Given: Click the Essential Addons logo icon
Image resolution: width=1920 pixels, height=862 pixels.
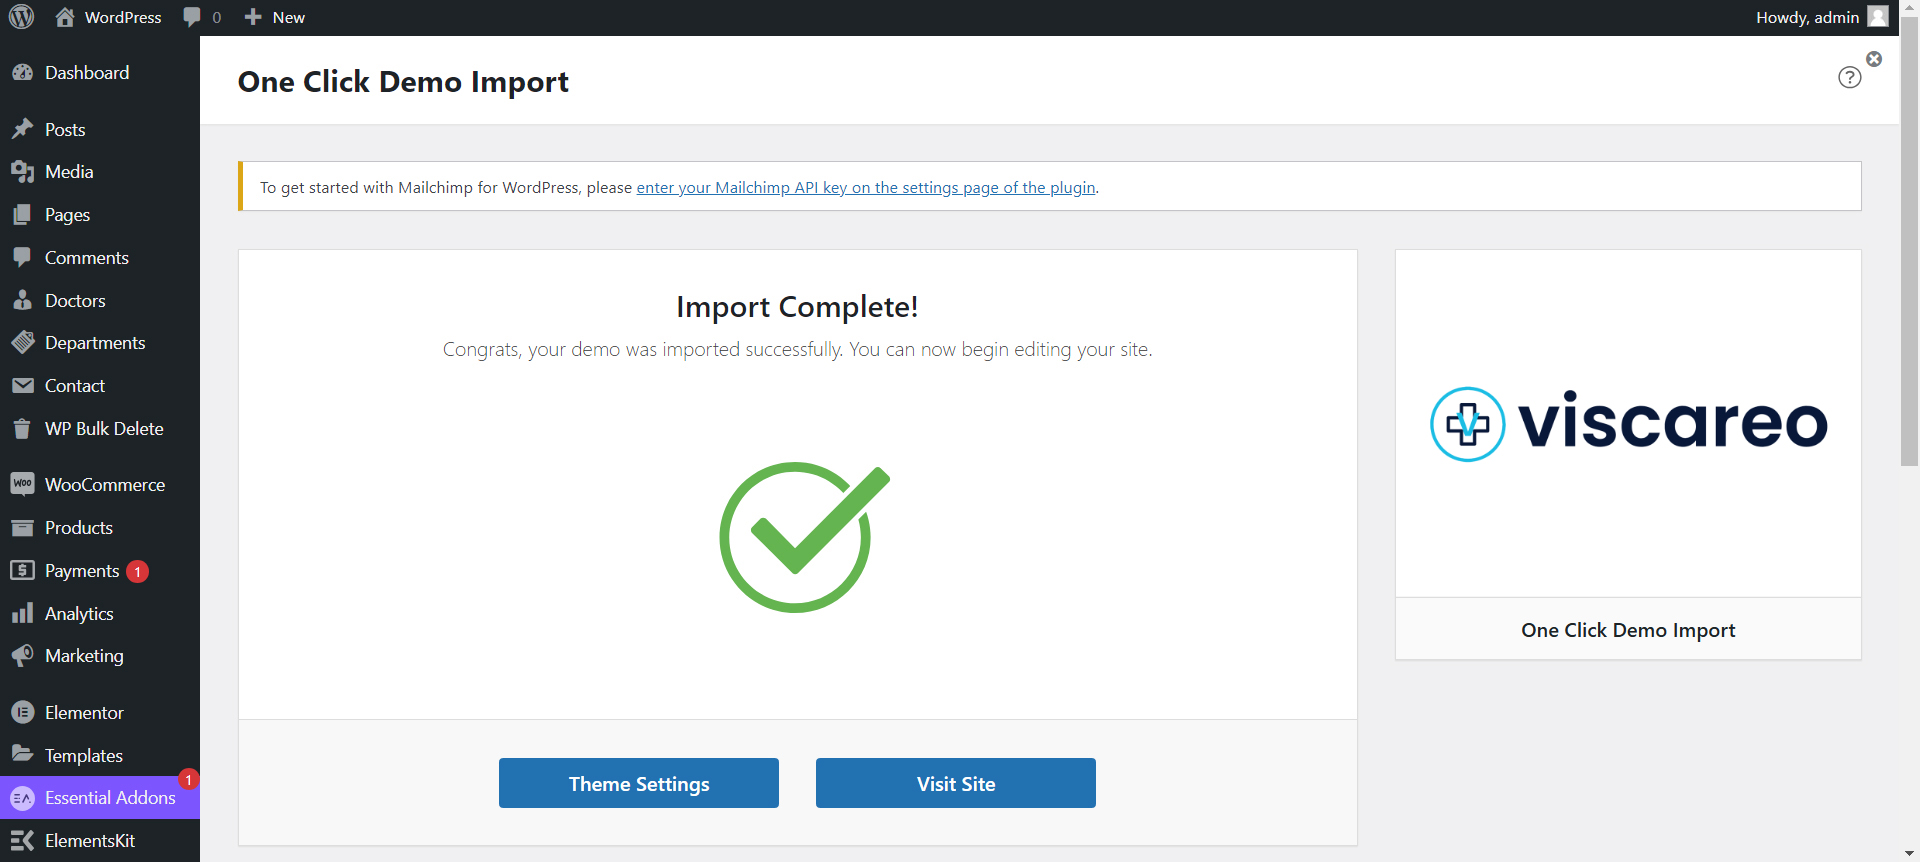Looking at the screenshot, I should [22, 798].
